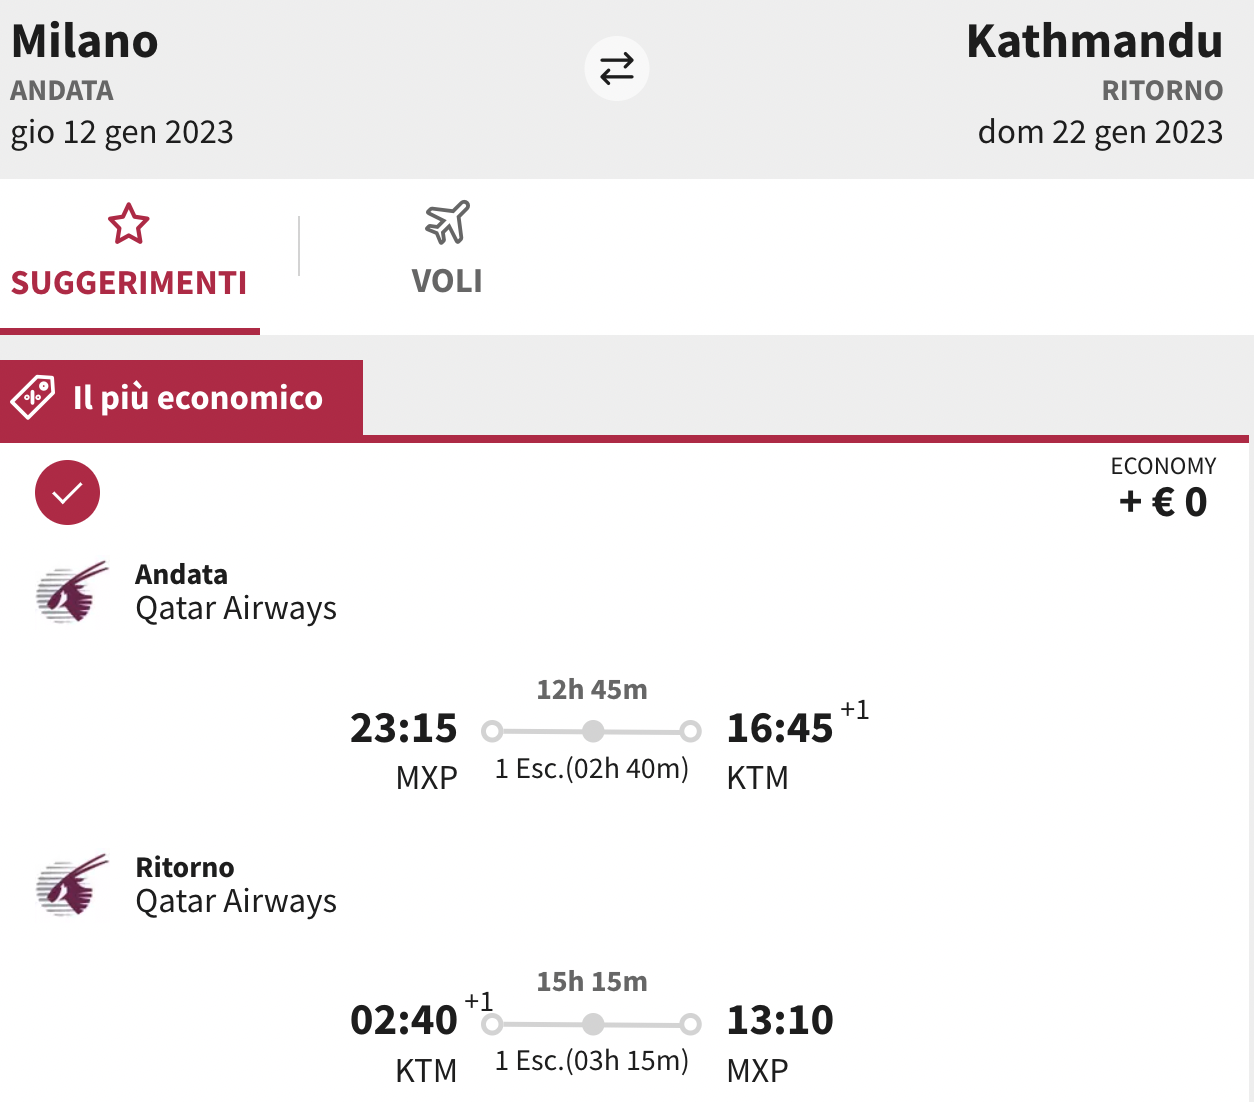Click the price tag icon on the banner

point(33,398)
